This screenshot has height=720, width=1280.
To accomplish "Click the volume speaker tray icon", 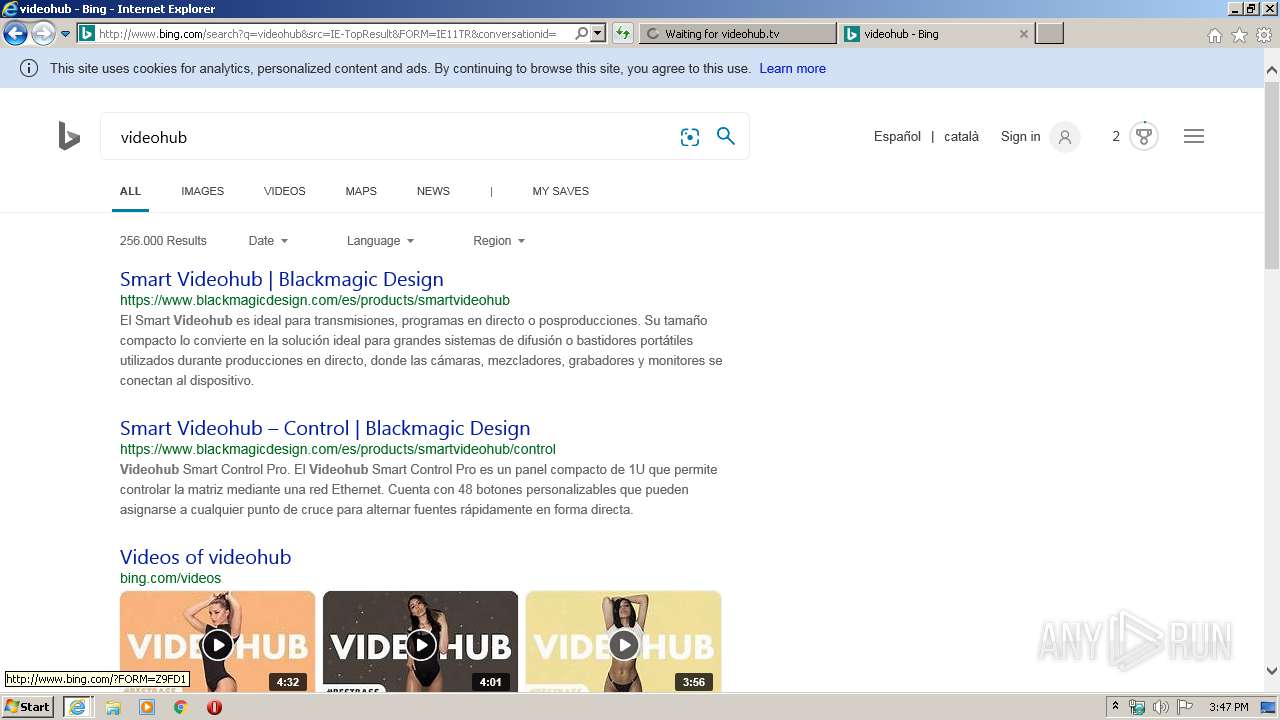I will (1160, 707).
